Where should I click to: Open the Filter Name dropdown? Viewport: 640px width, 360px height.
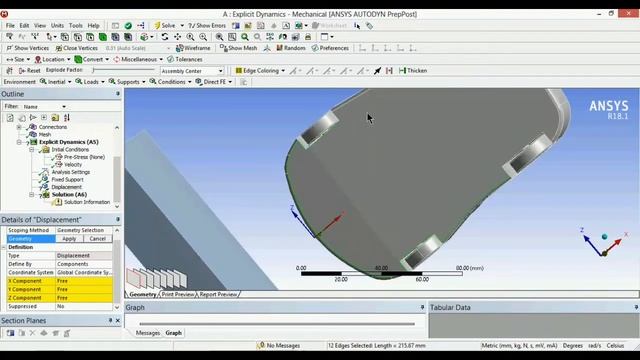(x=64, y=107)
